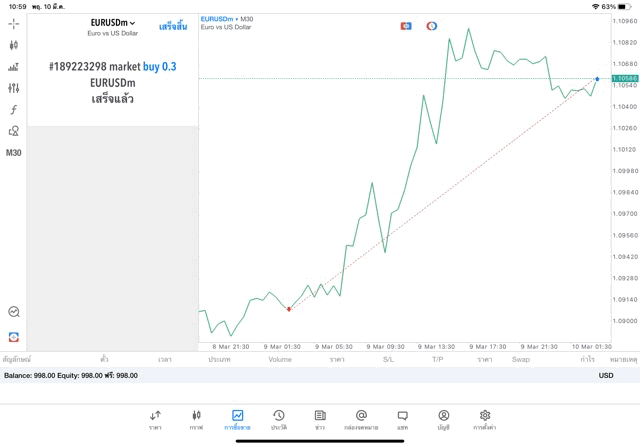Image resolution: width=640 pixels, height=447 pixels.
Task: Click the ประเภท column header
Action: click(x=219, y=360)
